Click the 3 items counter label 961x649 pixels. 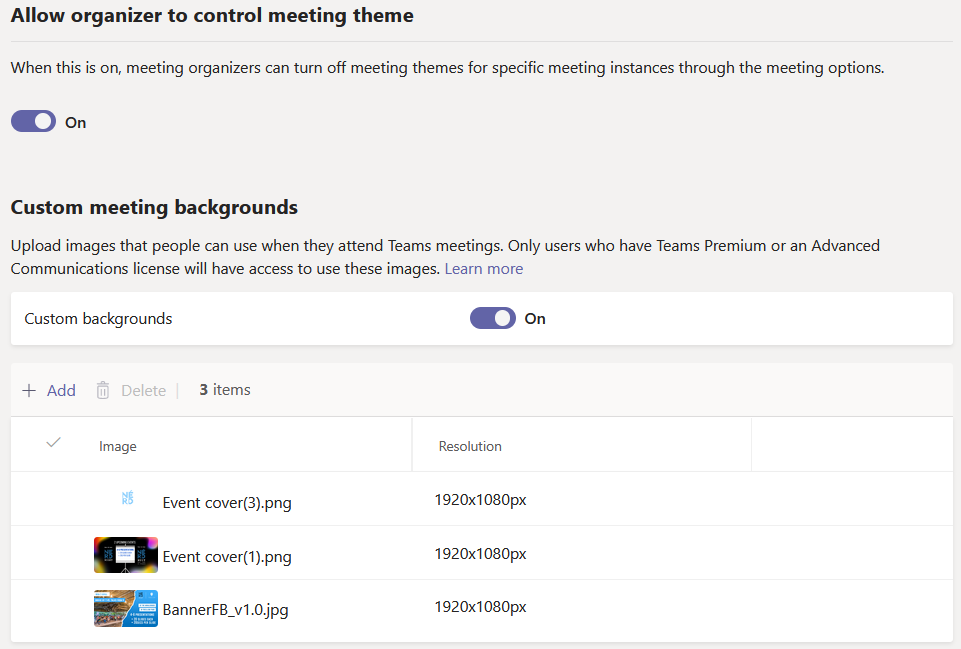224,390
